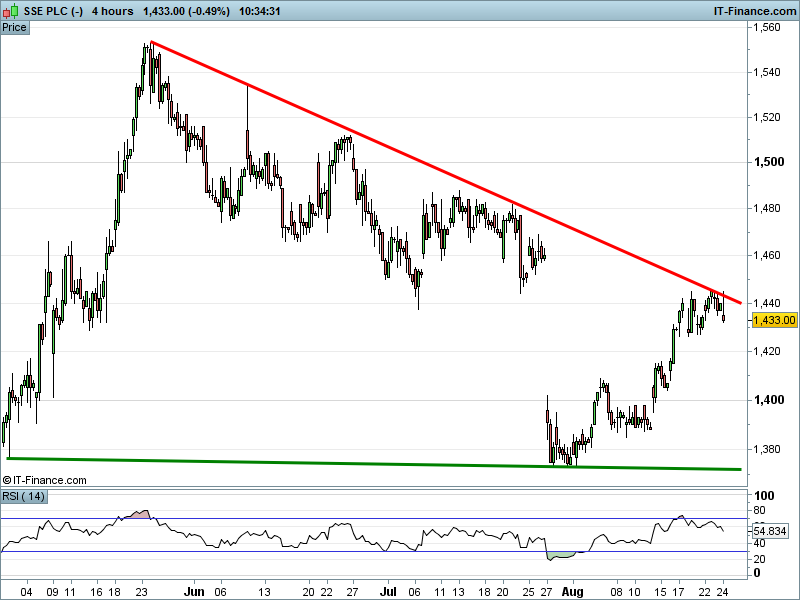Click the red descending trendline

pos(446,172)
